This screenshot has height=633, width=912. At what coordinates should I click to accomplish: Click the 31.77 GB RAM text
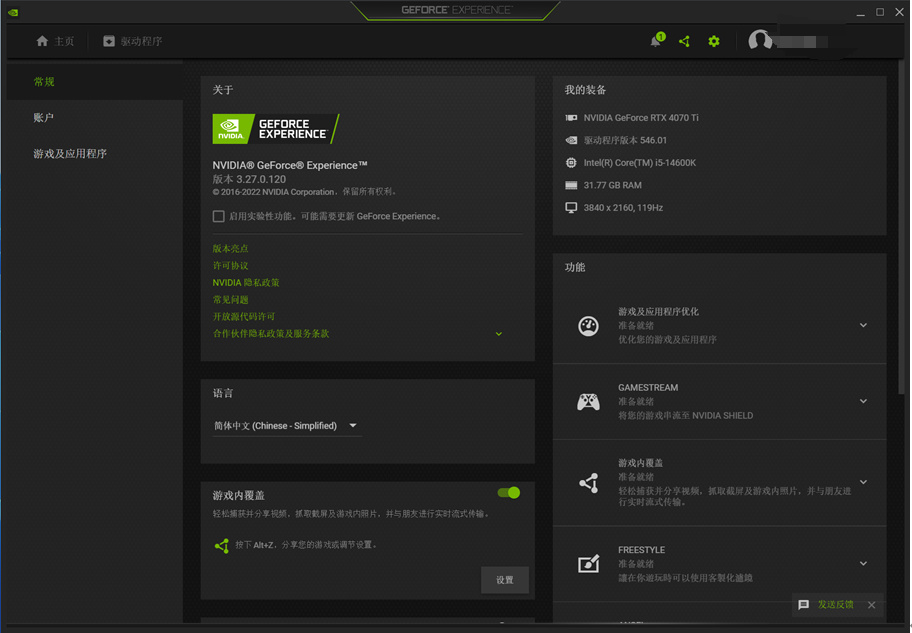click(x=612, y=185)
